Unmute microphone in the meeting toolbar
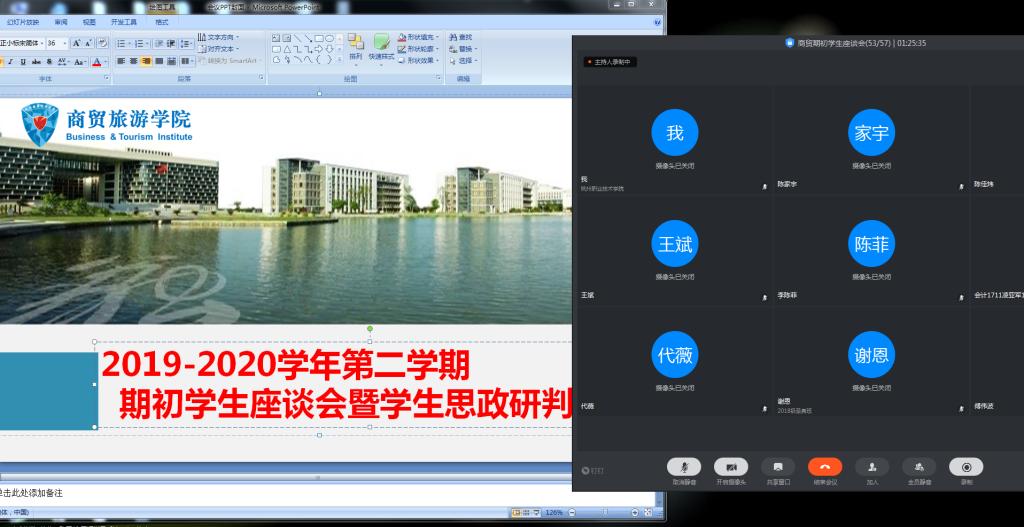The image size is (1024, 527). pyautogui.click(x=684, y=467)
